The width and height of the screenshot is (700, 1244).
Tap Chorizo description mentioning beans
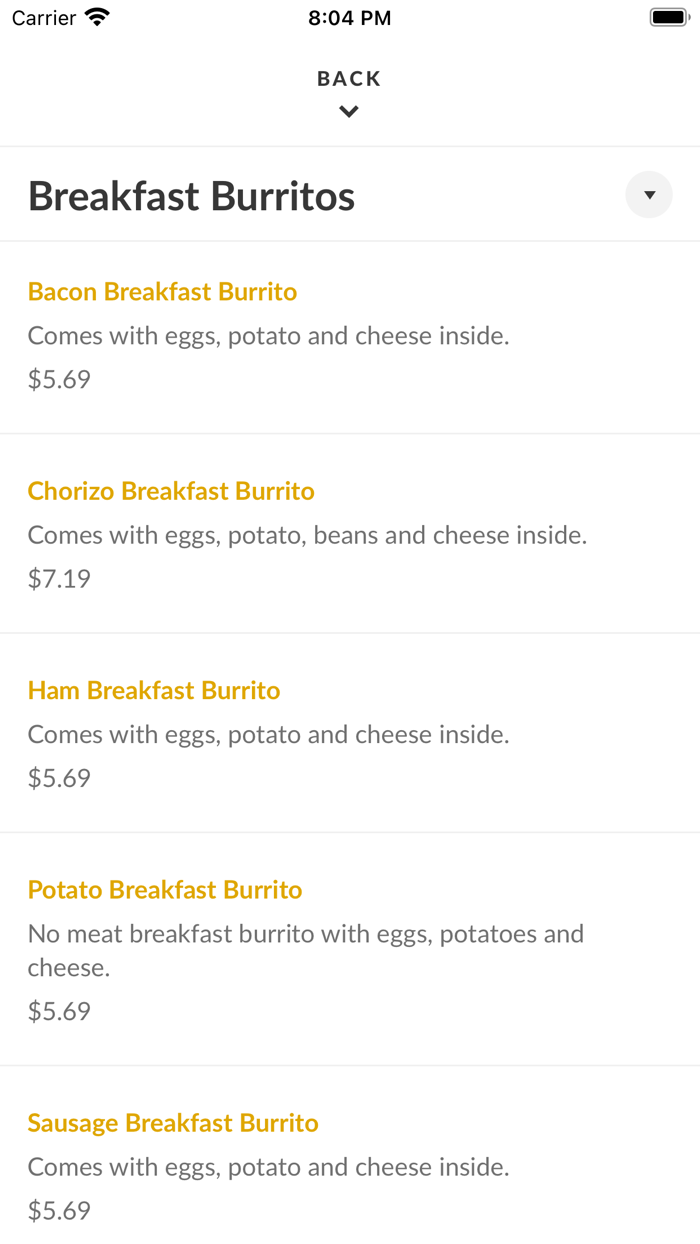tap(307, 535)
